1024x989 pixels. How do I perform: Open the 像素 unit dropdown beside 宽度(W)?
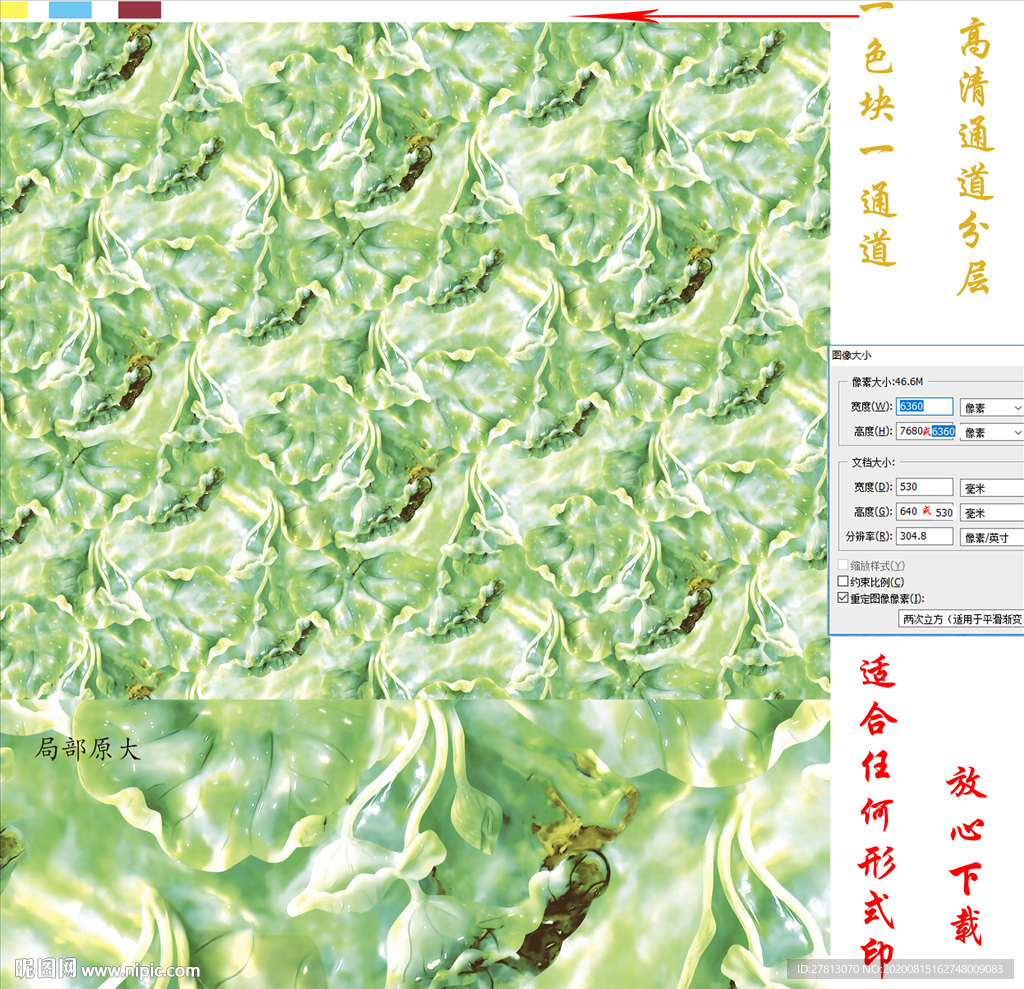point(991,408)
